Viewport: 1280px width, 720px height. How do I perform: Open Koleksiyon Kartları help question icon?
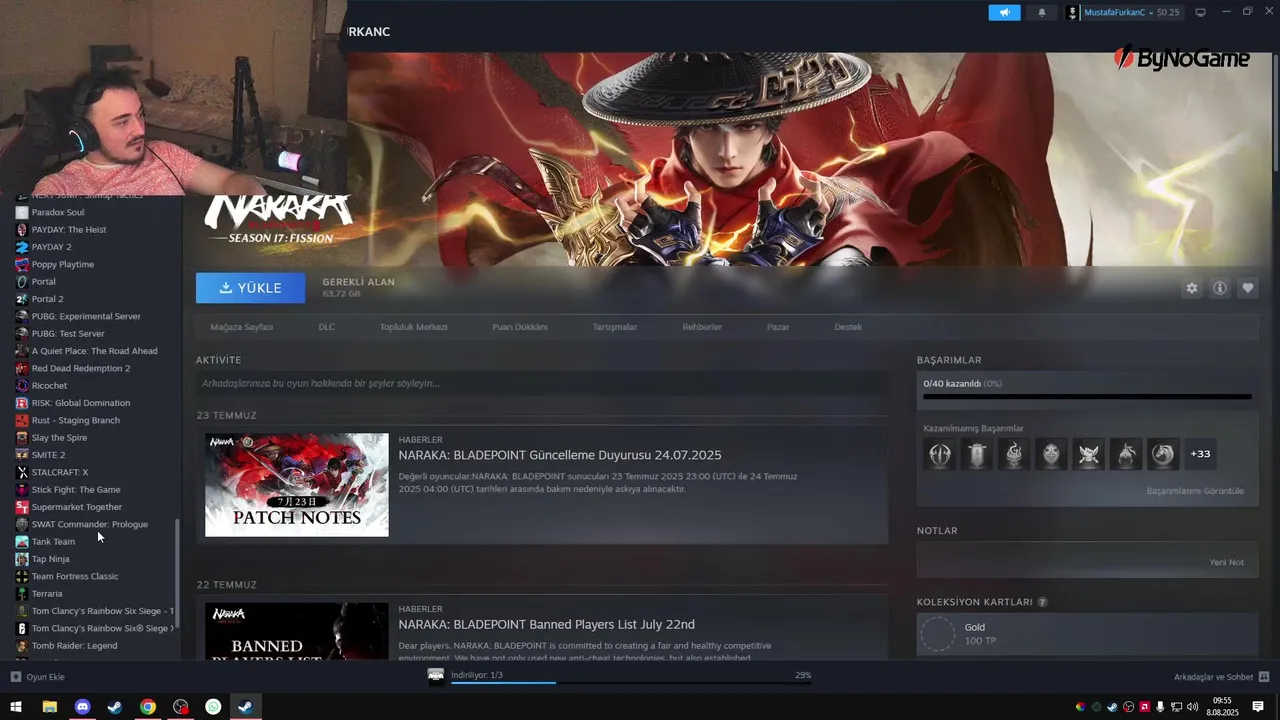click(x=1043, y=602)
